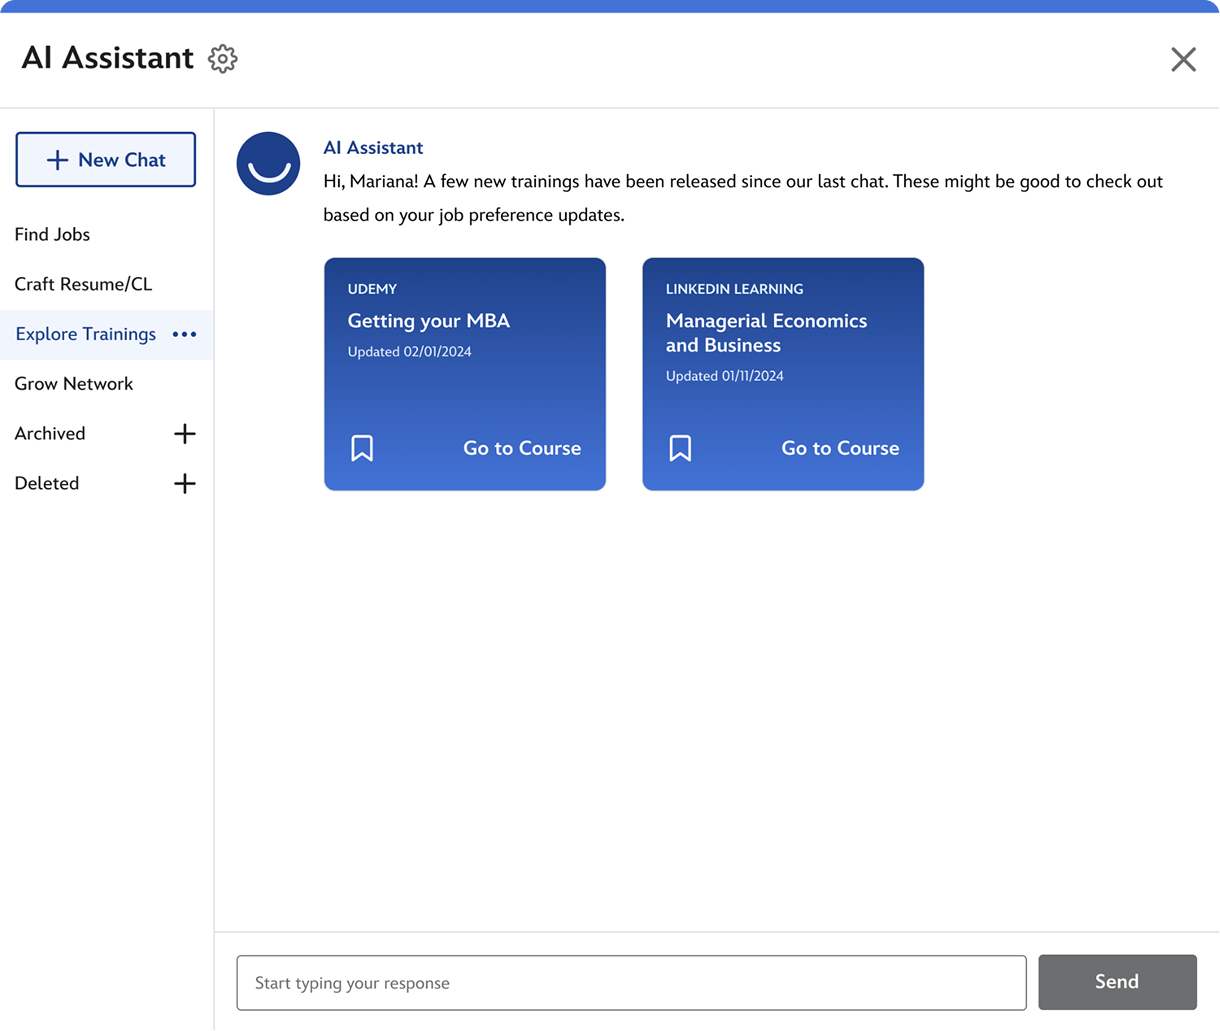Open AI Assistant settings gear
This screenshot has width=1220, height=1031.
222,59
